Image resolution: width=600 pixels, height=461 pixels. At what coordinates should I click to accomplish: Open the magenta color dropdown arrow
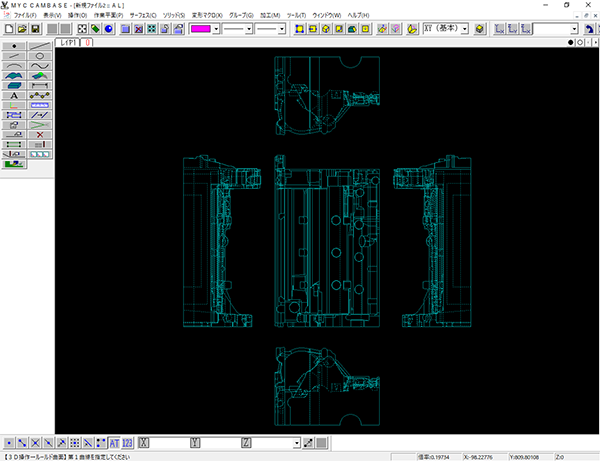coord(216,29)
